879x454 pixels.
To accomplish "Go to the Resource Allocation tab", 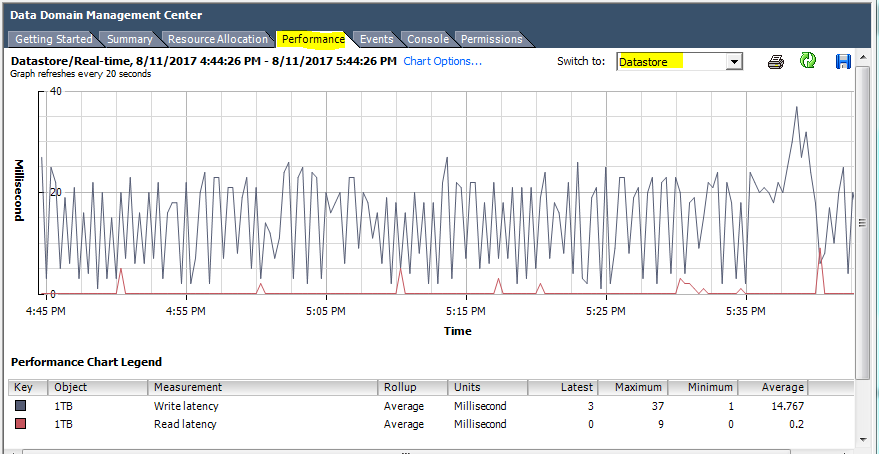I will (x=217, y=39).
